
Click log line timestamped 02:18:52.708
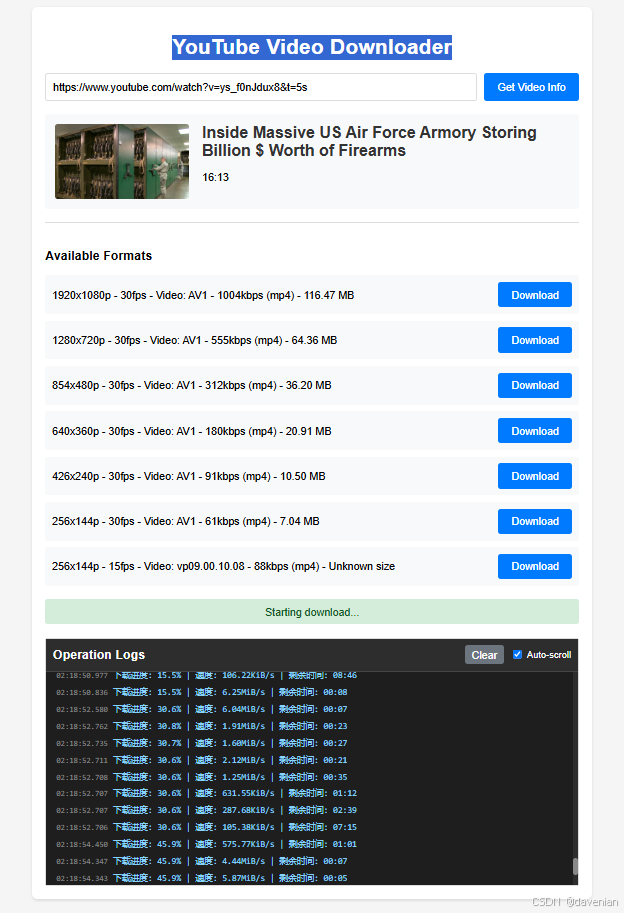[x=201, y=777]
